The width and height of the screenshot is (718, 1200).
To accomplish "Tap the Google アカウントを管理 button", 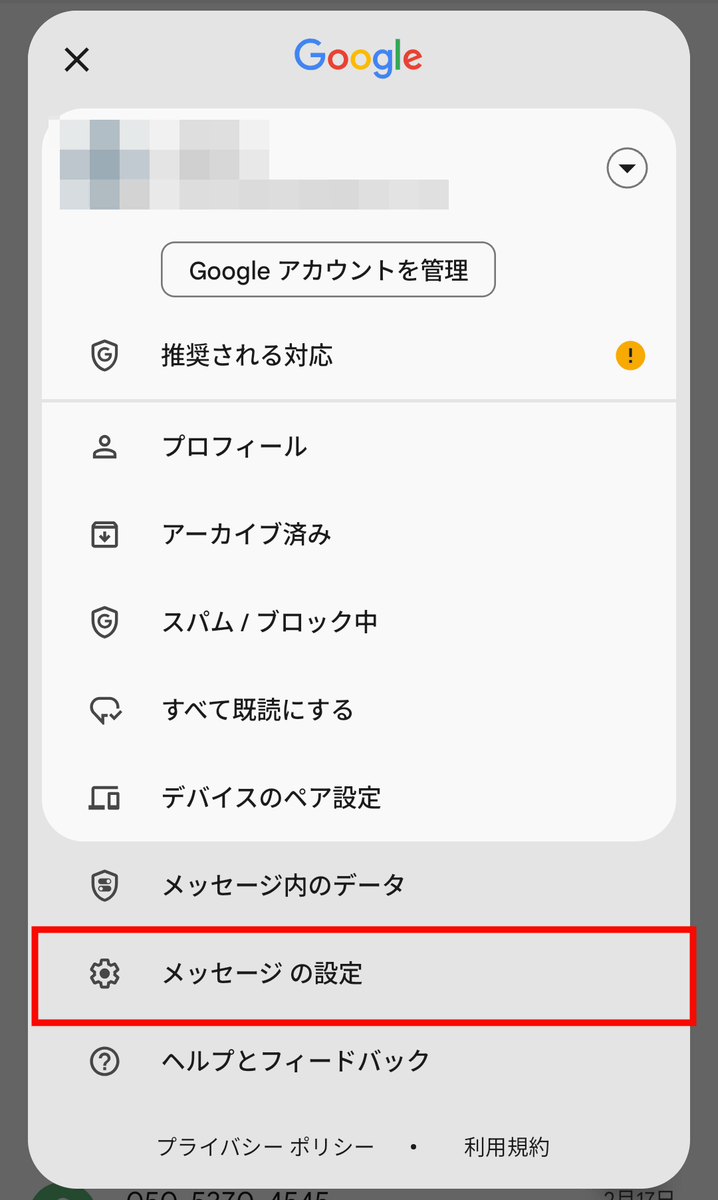I will 328,270.
